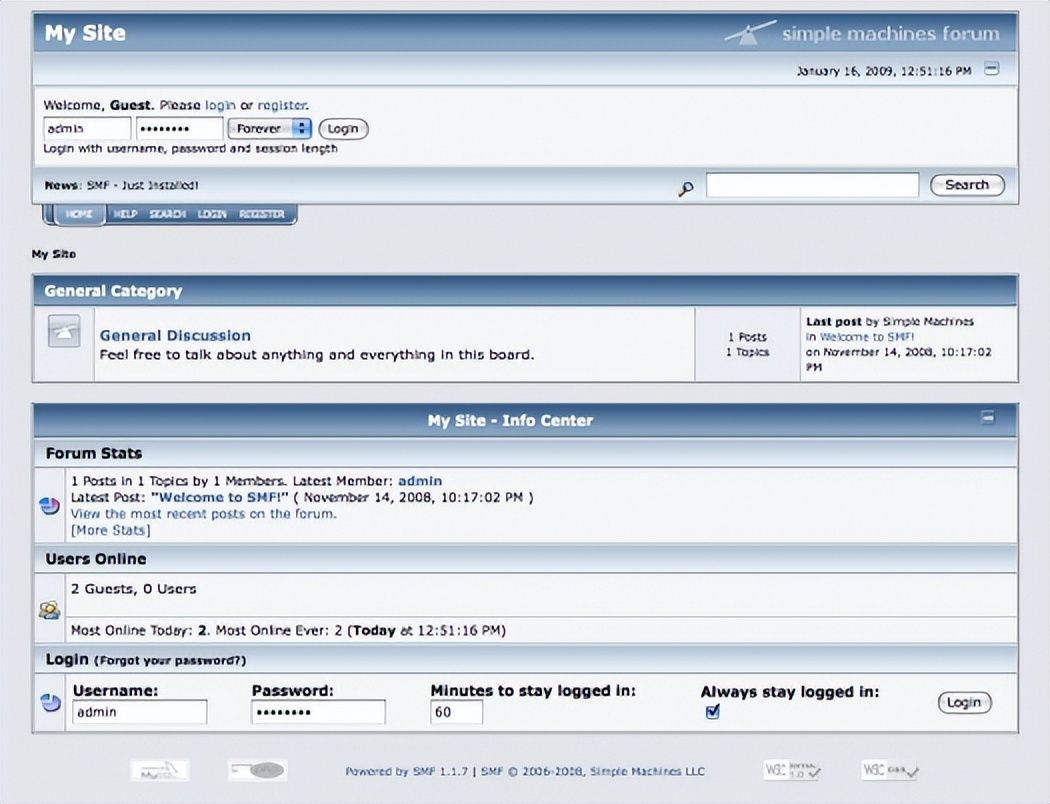Focus the top password field

click(x=179, y=129)
